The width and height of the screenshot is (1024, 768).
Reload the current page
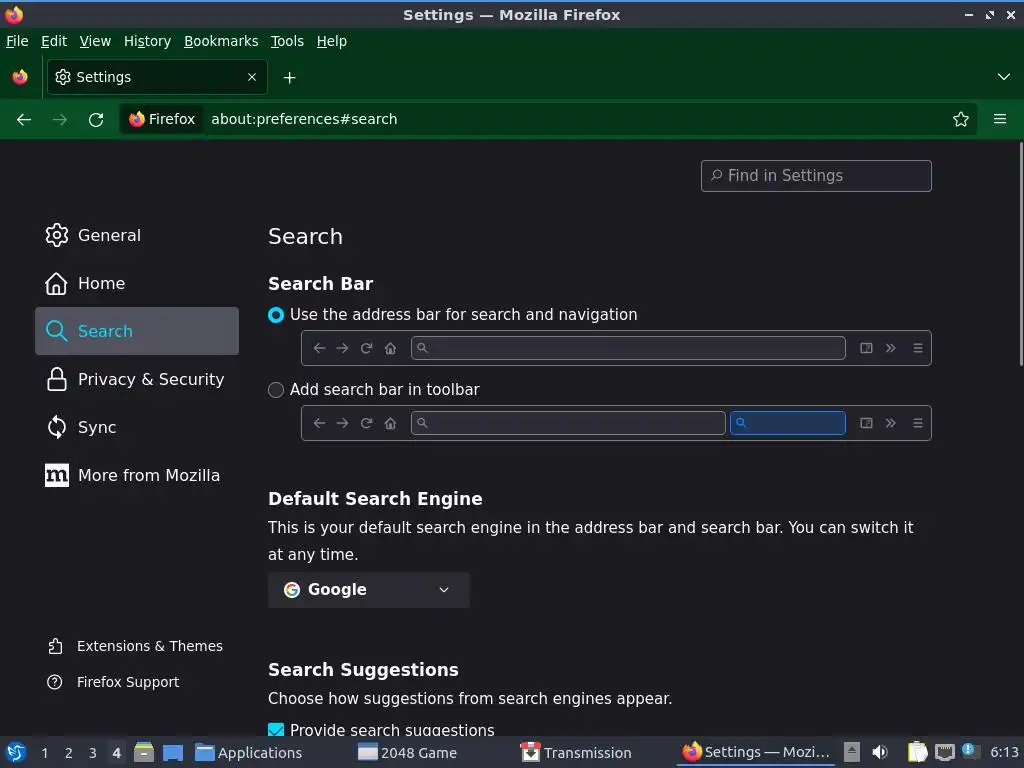[96, 120]
